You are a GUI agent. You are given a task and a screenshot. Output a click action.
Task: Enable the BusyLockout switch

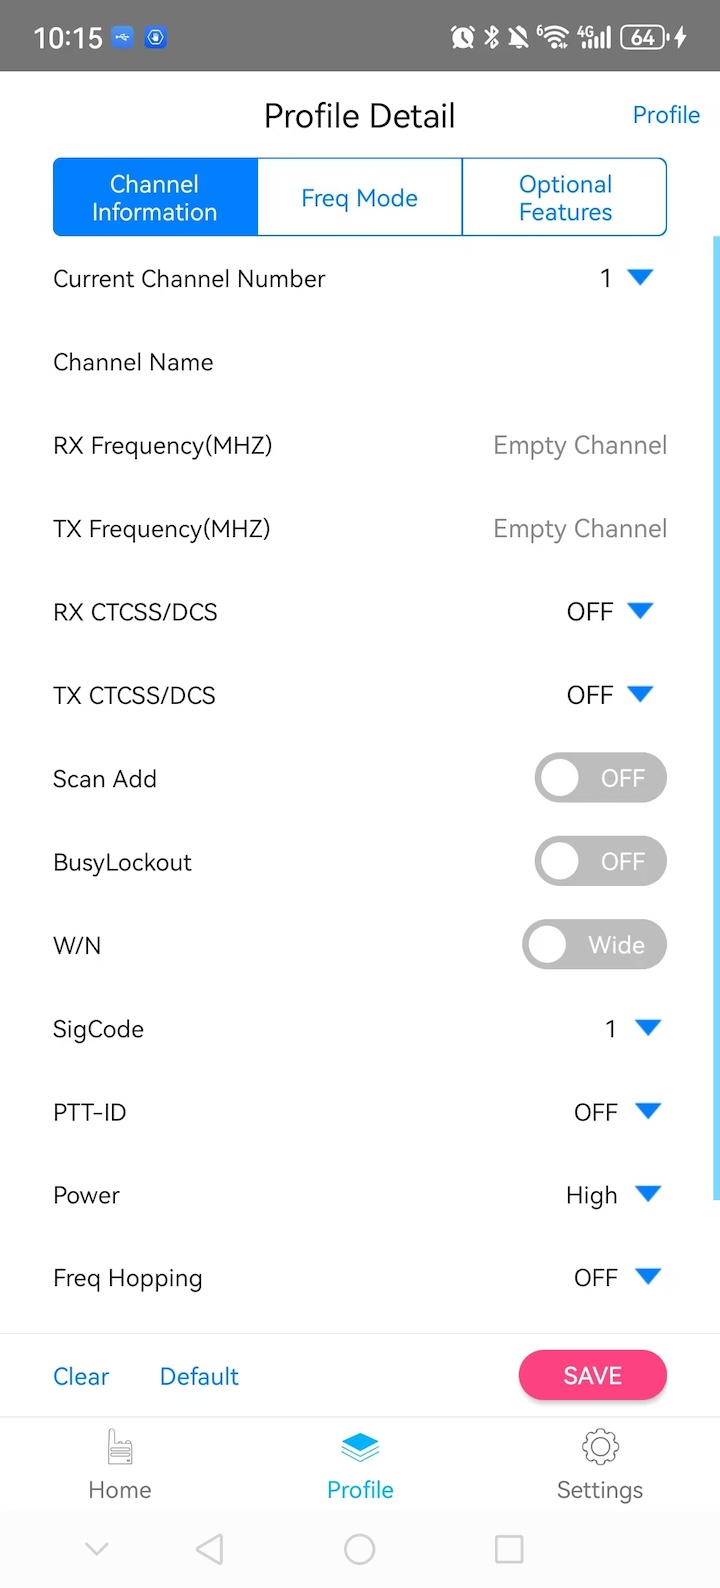[600, 861]
